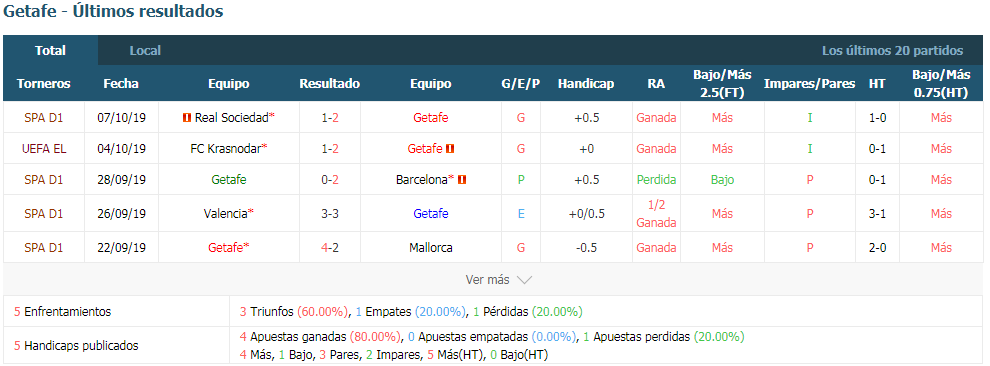This screenshot has height=366, width=990.
Task: Click the chevron icon after Ver más
Action: pos(524,280)
